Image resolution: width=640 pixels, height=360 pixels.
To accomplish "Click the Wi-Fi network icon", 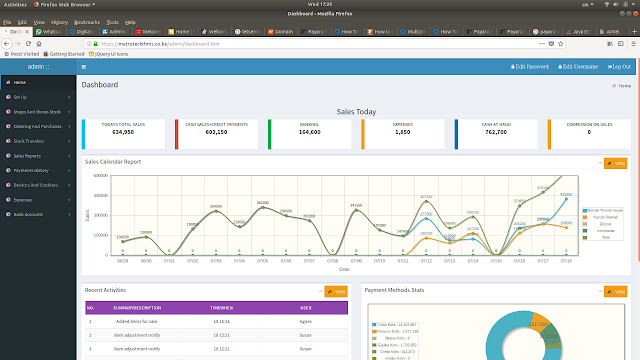I will [607, 4].
